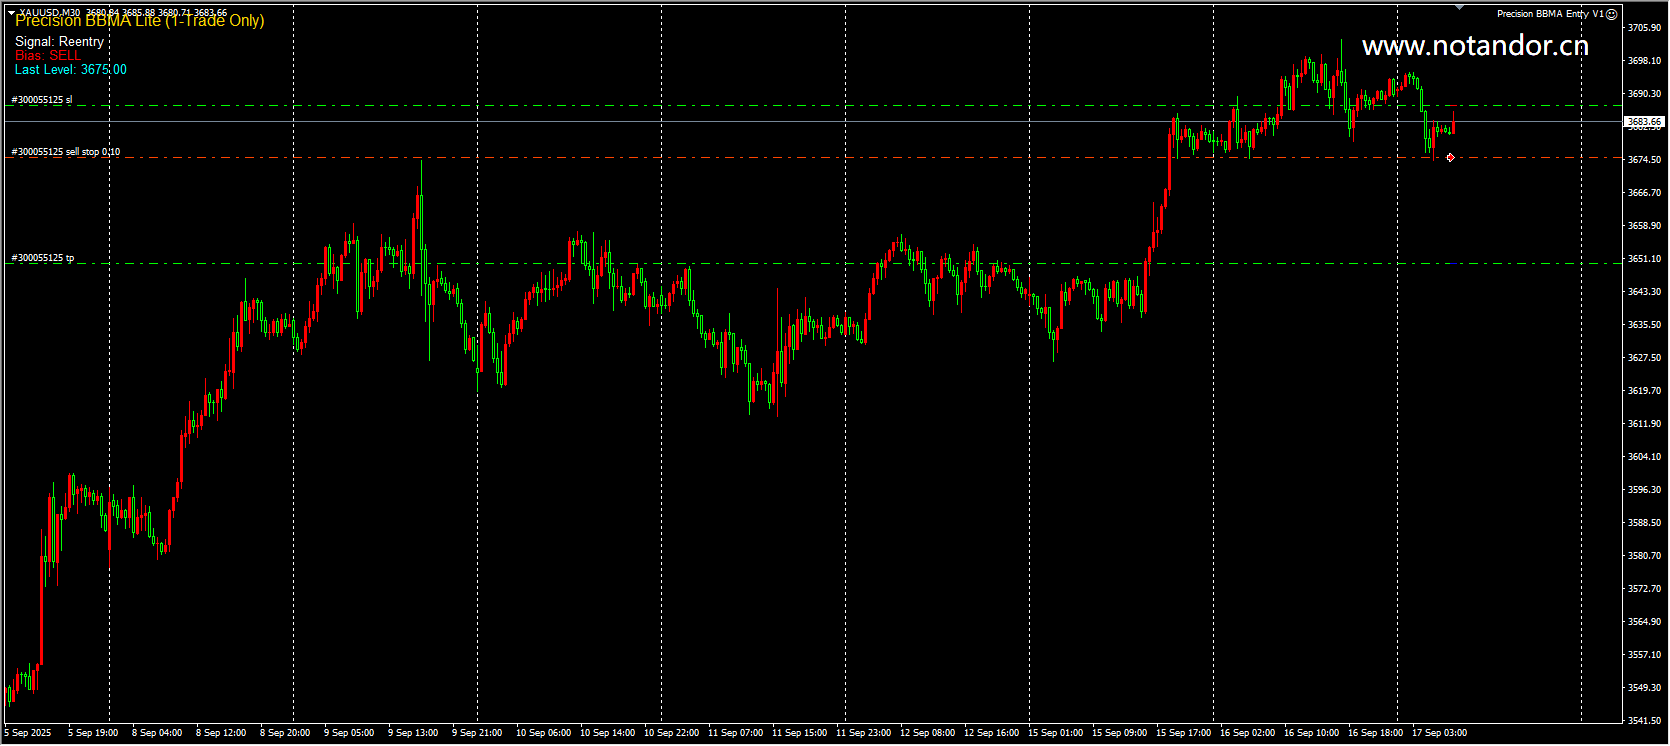Open the one-click trading triangle beside XAUUSD,M30
The width and height of the screenshot is (1670, 746).
pos(11,13)
